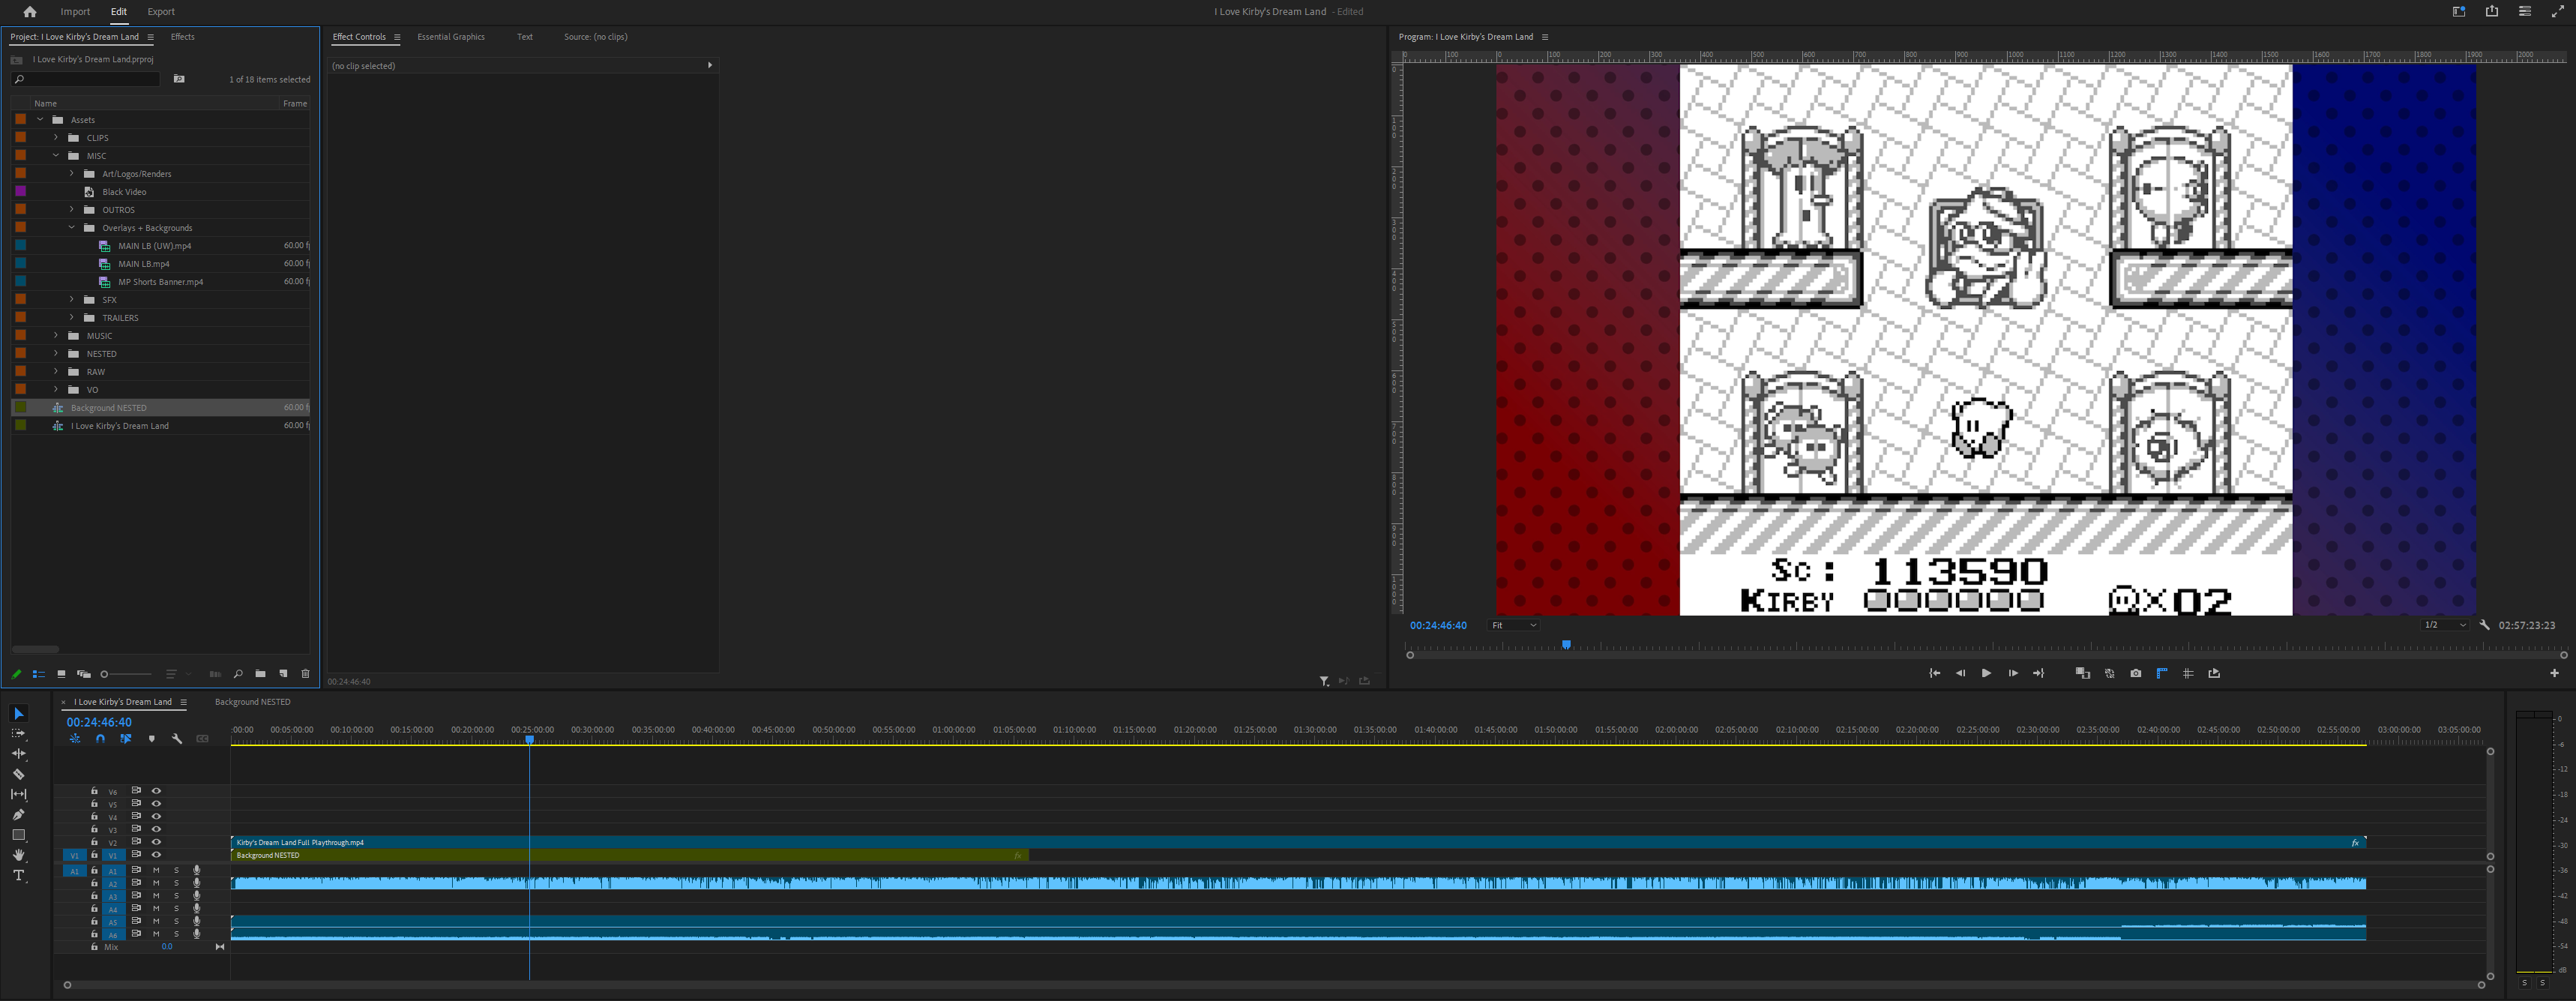Step forward one frame
Image resolution: width=2576 pixels, height=1001 pixels.
2013,674
